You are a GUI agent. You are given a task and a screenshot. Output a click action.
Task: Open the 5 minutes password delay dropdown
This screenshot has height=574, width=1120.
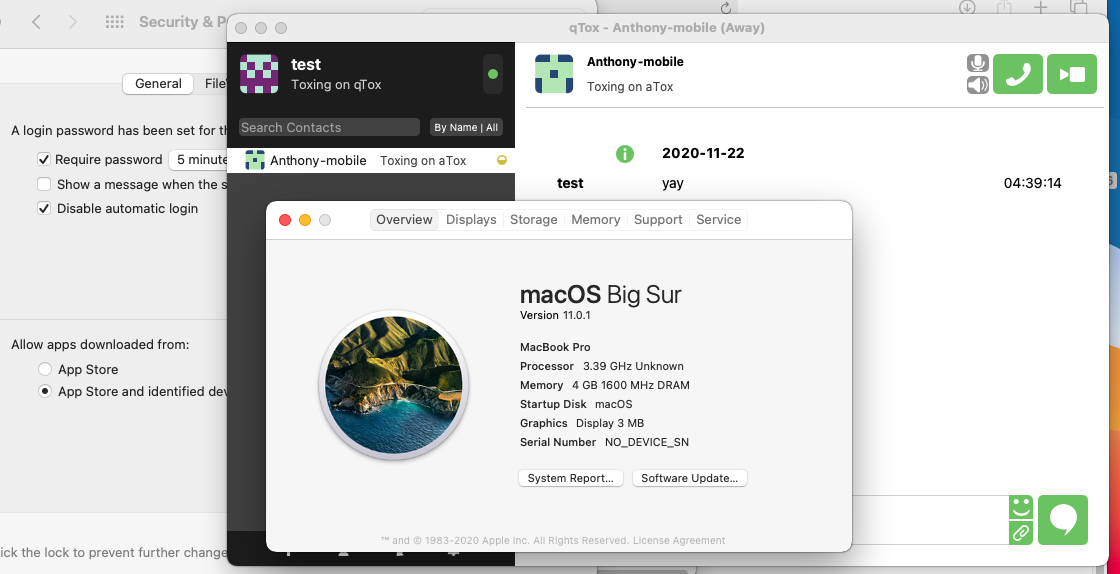point(198,160)
